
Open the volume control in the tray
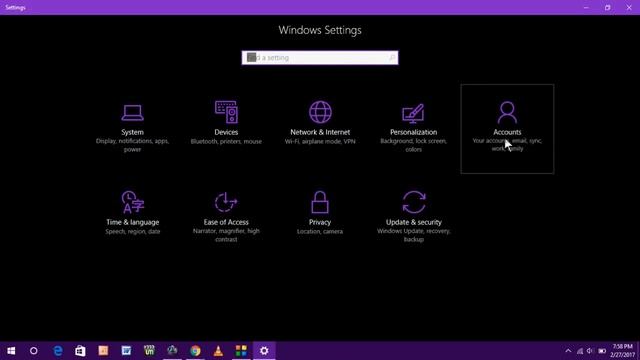click(x=590, y=351)
